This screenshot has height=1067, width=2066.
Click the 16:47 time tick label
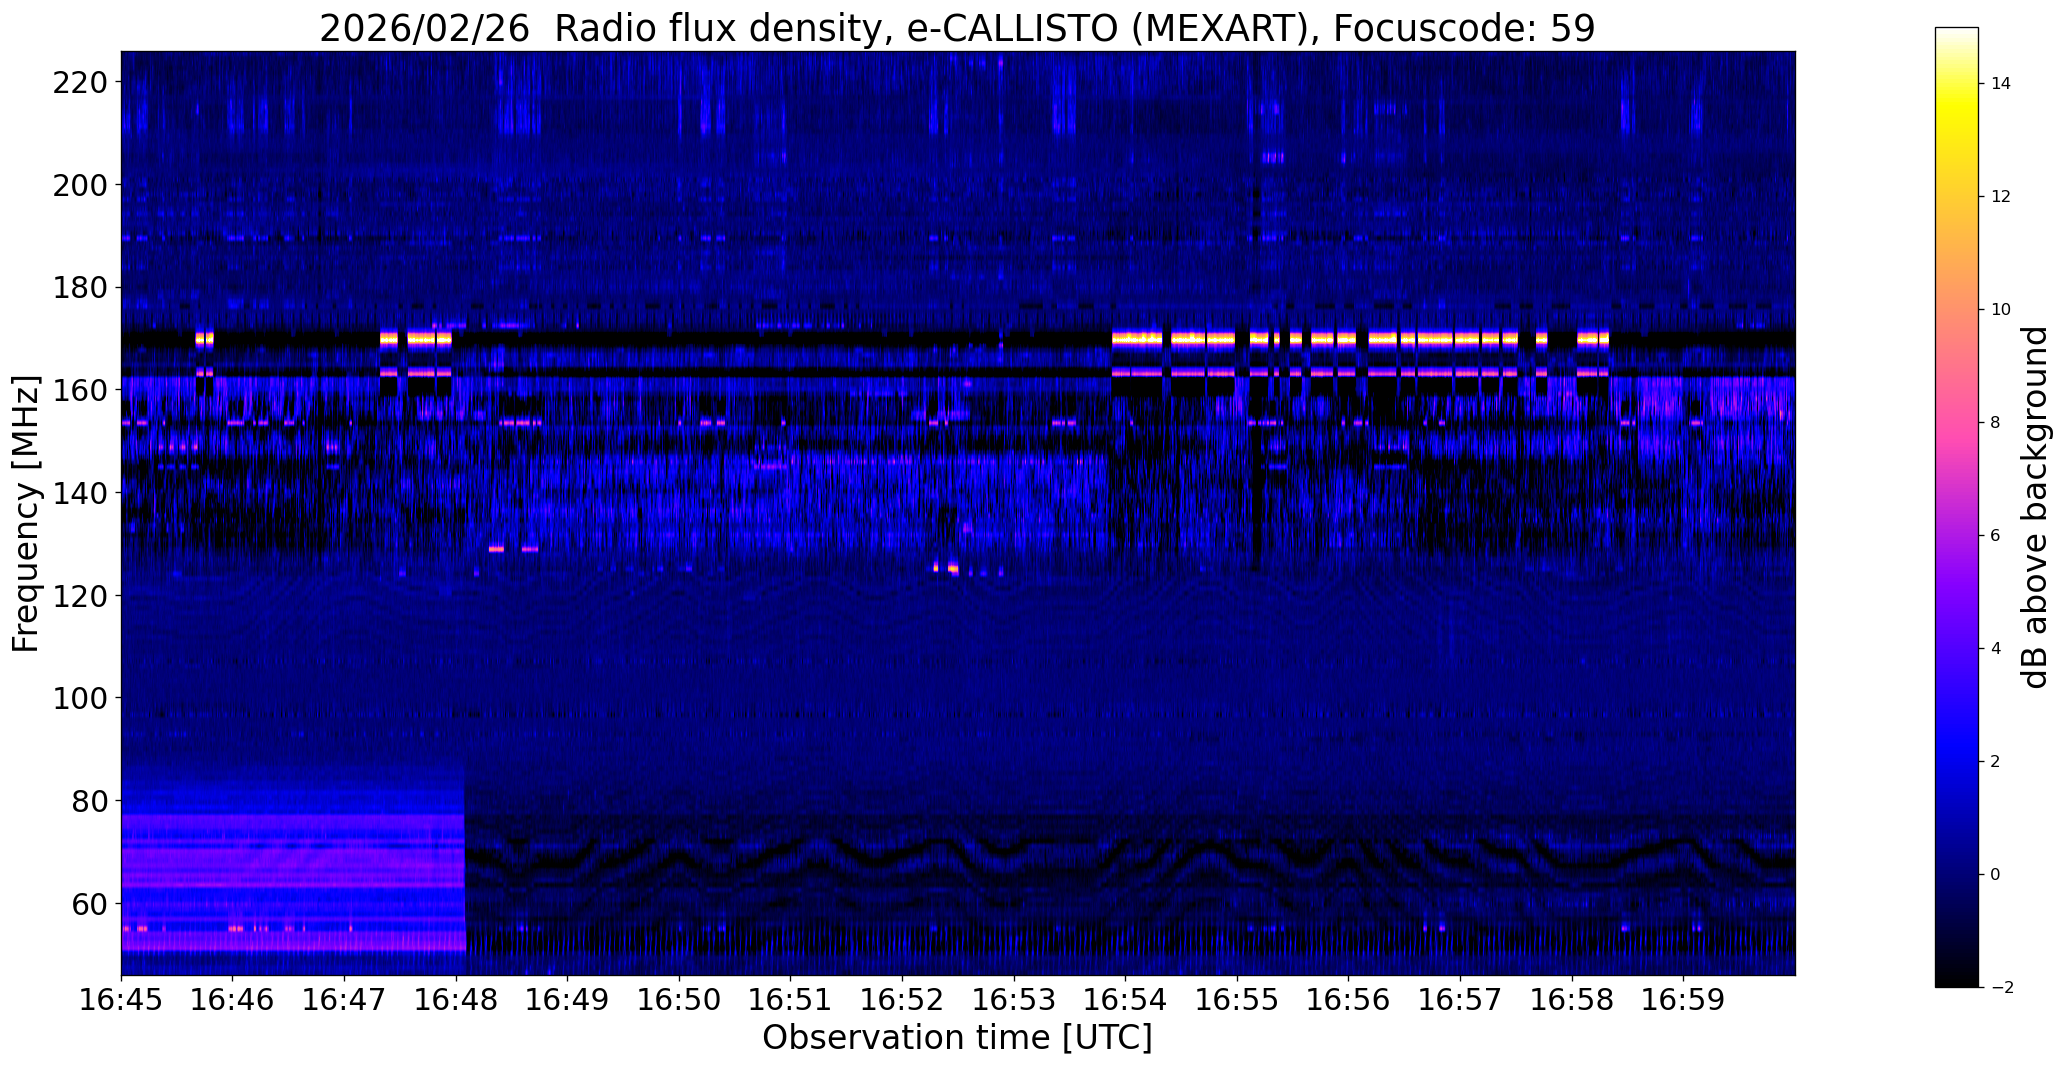345,1000
